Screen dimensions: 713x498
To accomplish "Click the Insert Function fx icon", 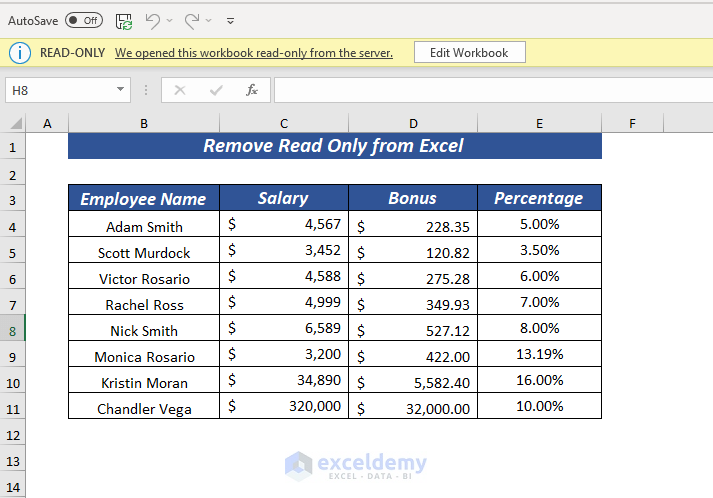I will [252, 90].
